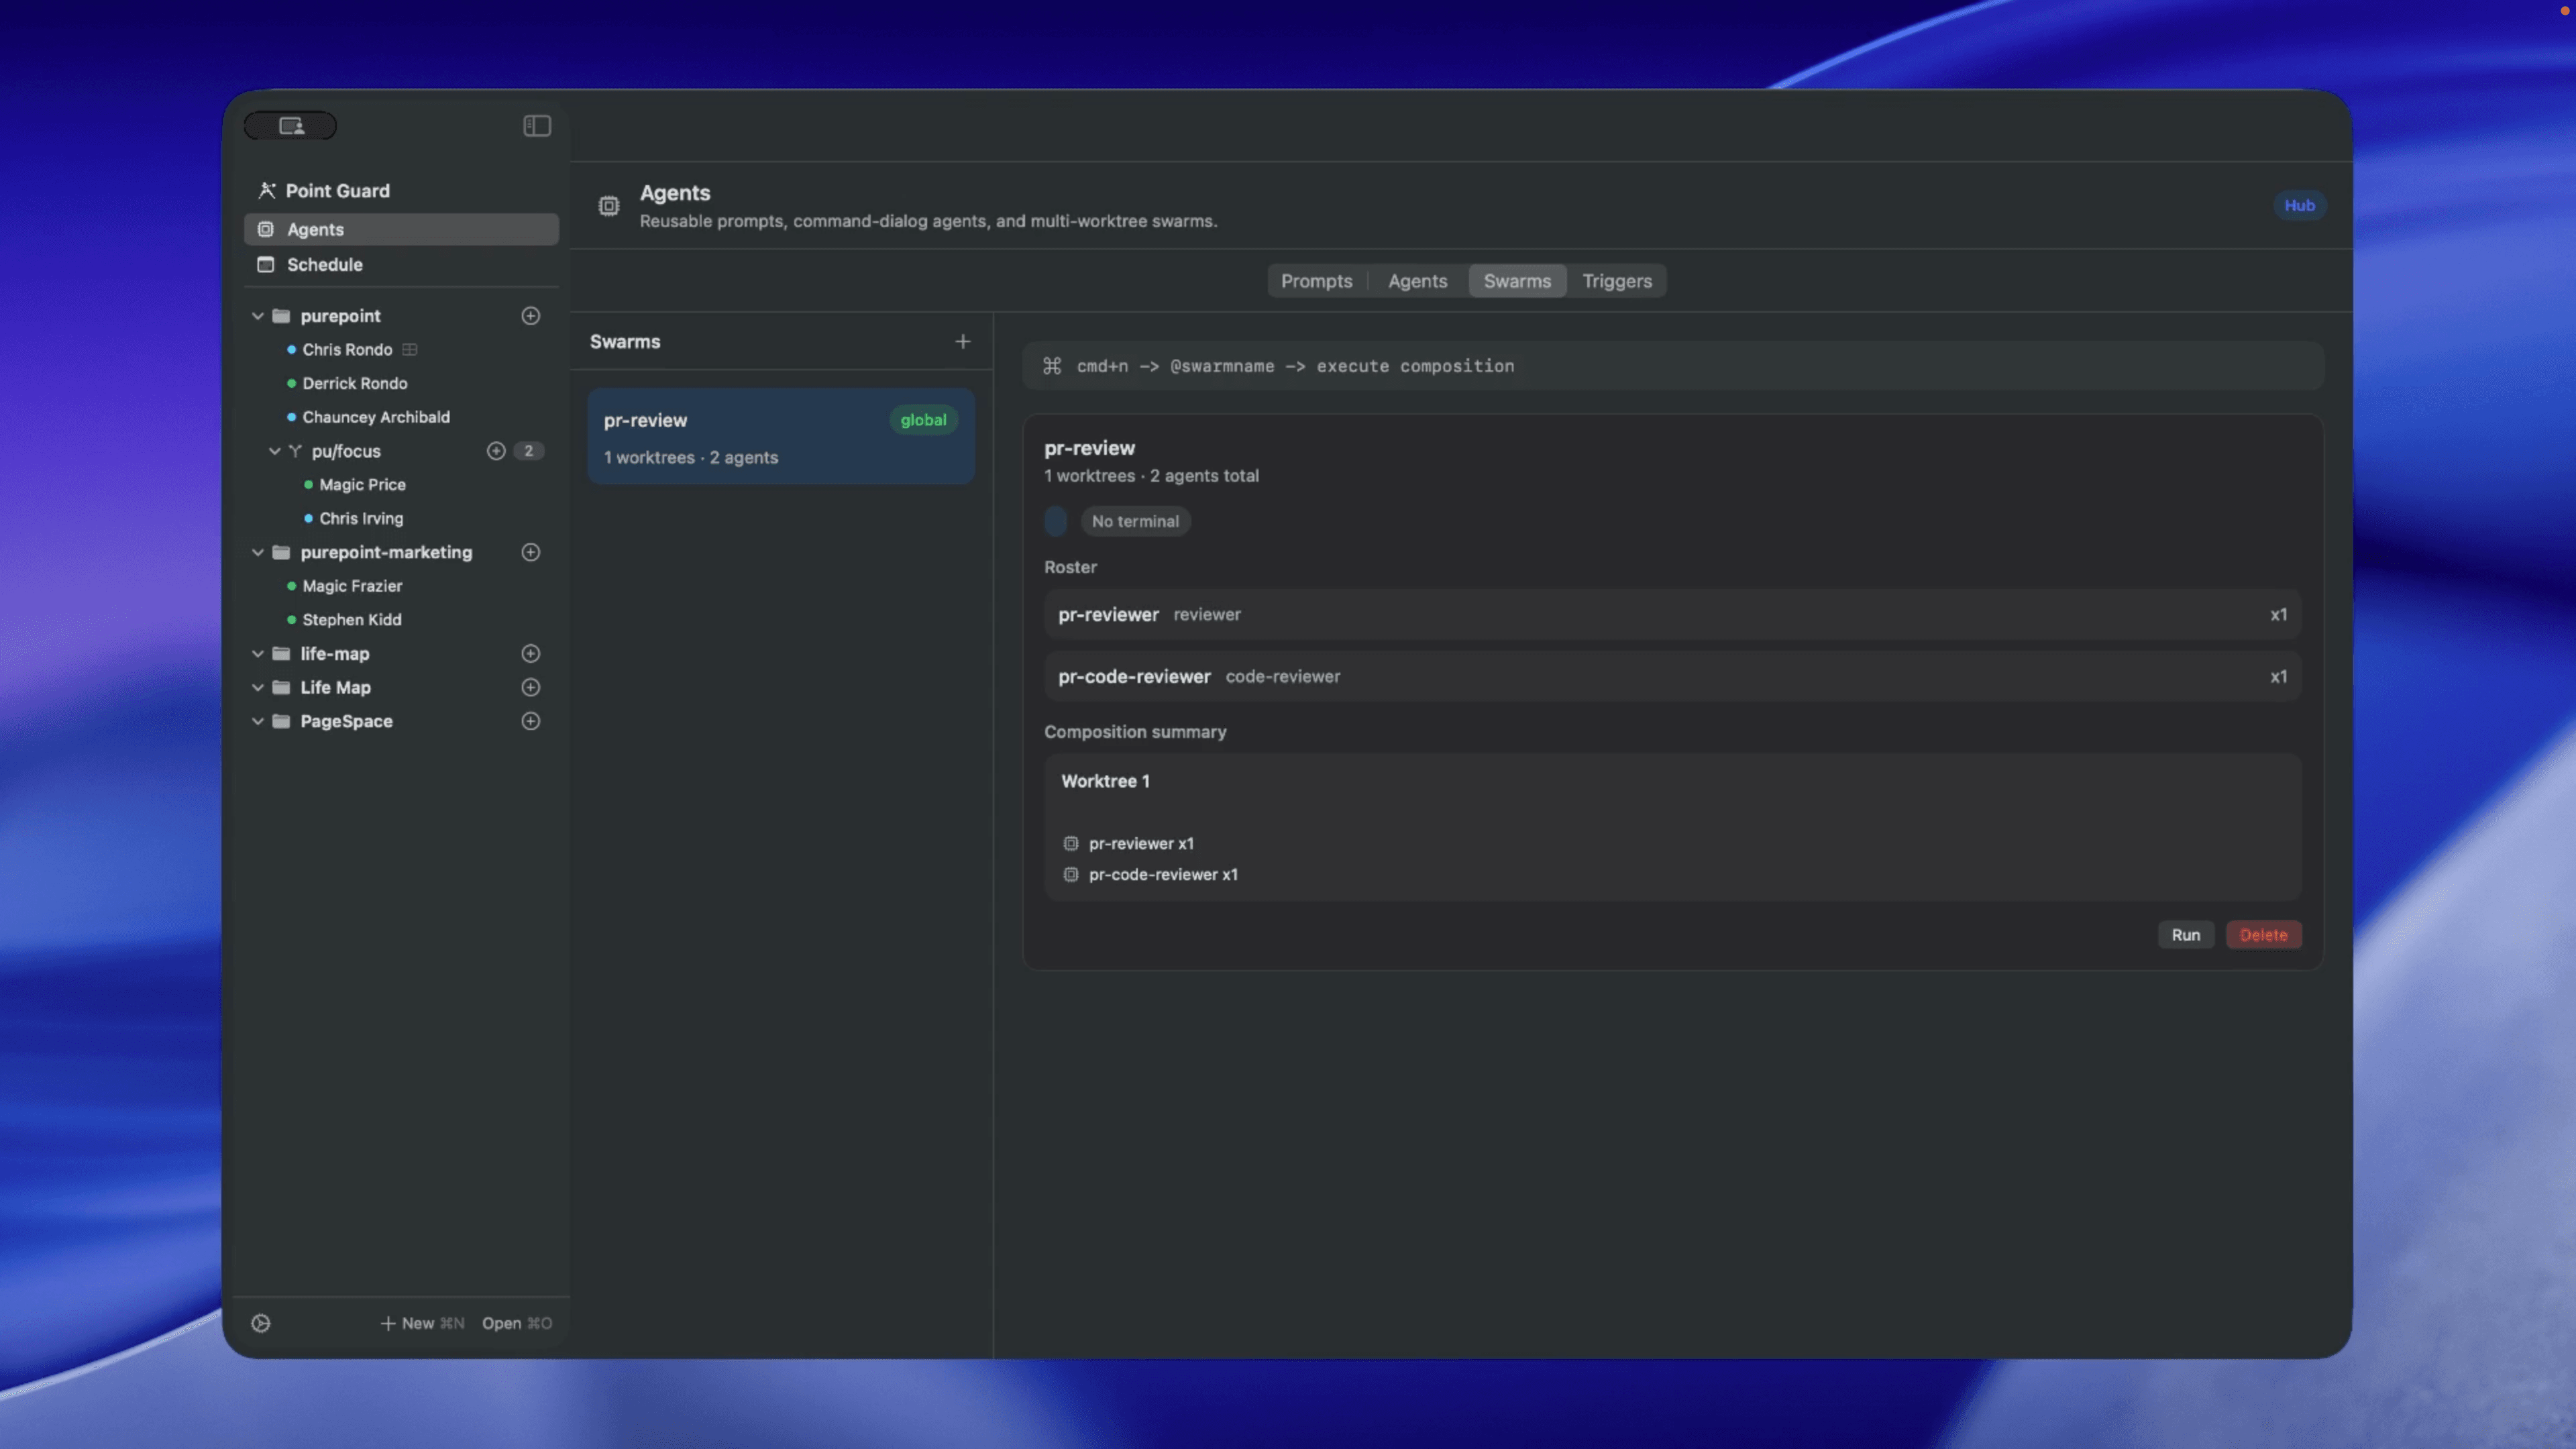Collapse purepoint-marketing project
The height and width of the screenshot is (1449, 2576).
258,552
